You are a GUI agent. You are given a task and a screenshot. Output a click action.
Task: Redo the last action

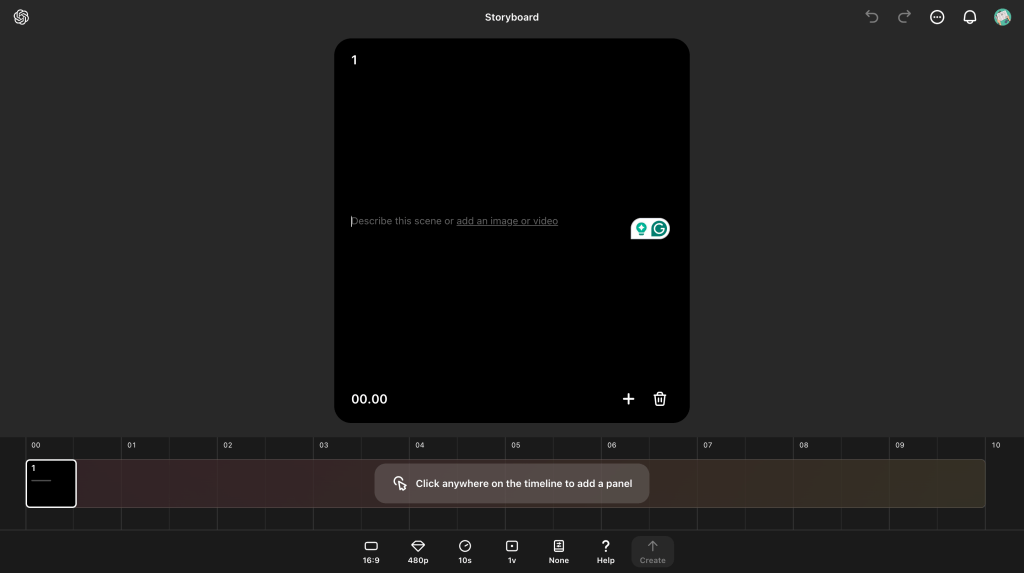pos(904,17)
